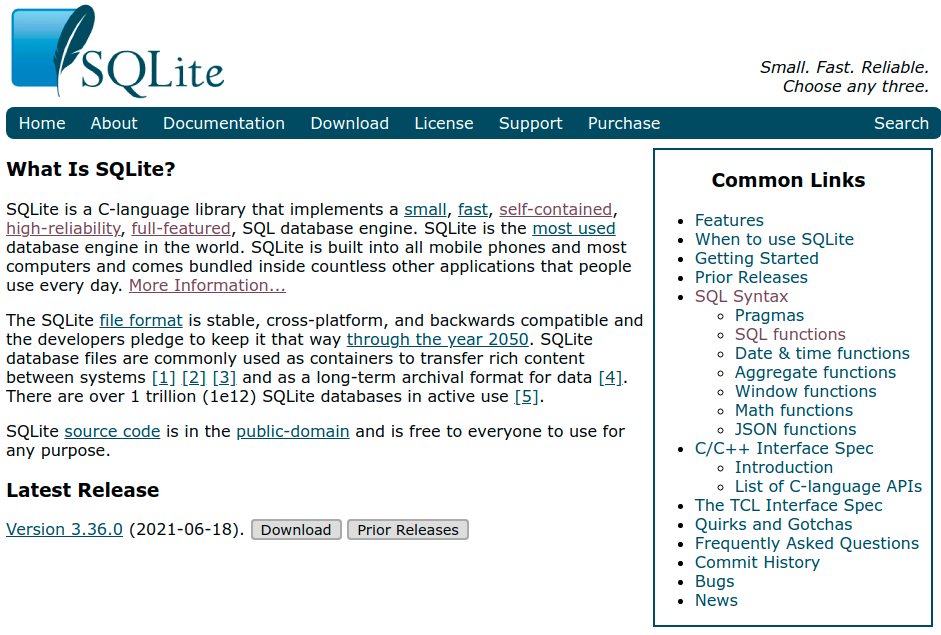The width and height of the screenshot is (941, 635).
Task: Click the Prior Releases button
Action: point(408,530)
